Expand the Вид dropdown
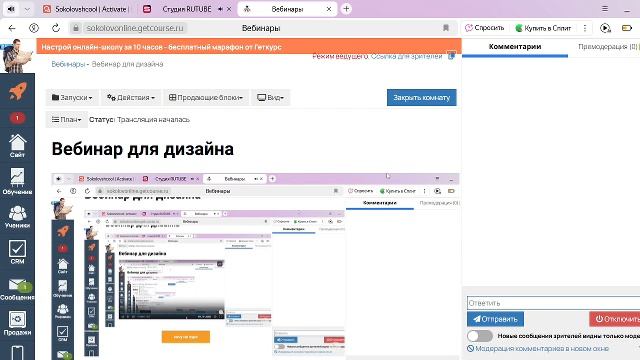This screenshot has width=640, height=360. 270,98
